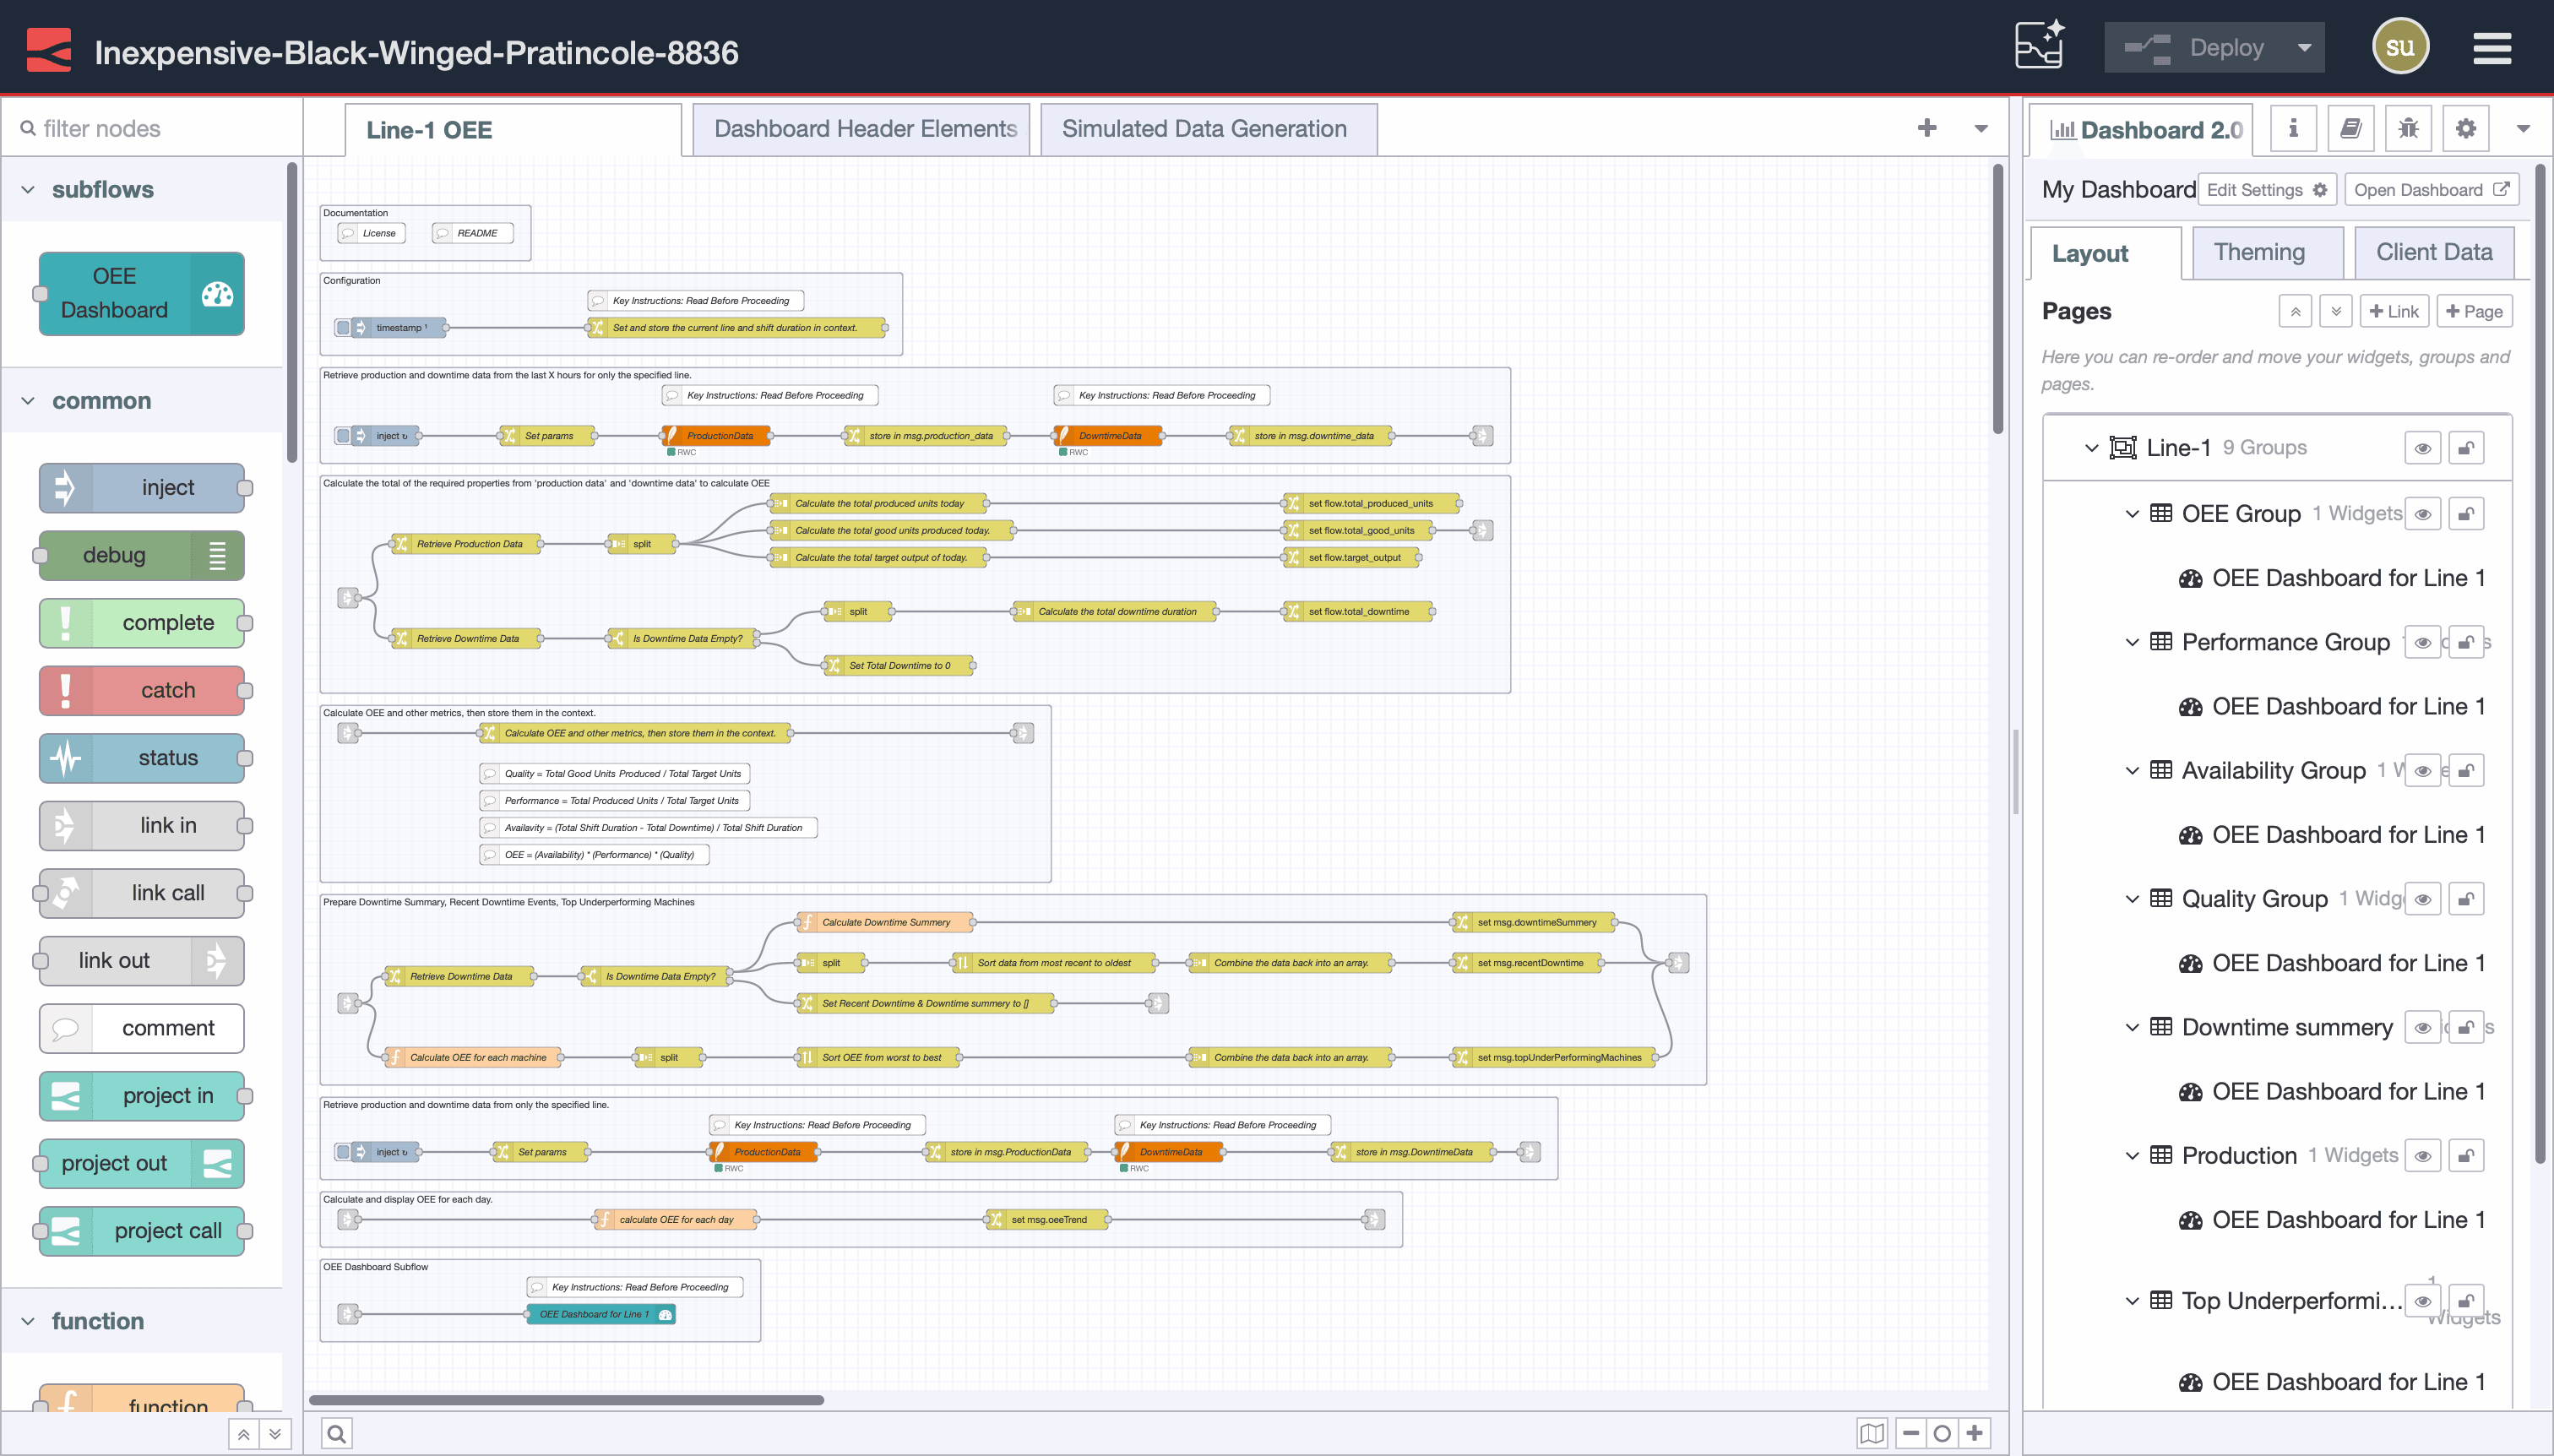This screenshot has width=2554, height=1456.
Task: Click the zoom-in icon in workspace corner
Action: click(1975, 1433)
